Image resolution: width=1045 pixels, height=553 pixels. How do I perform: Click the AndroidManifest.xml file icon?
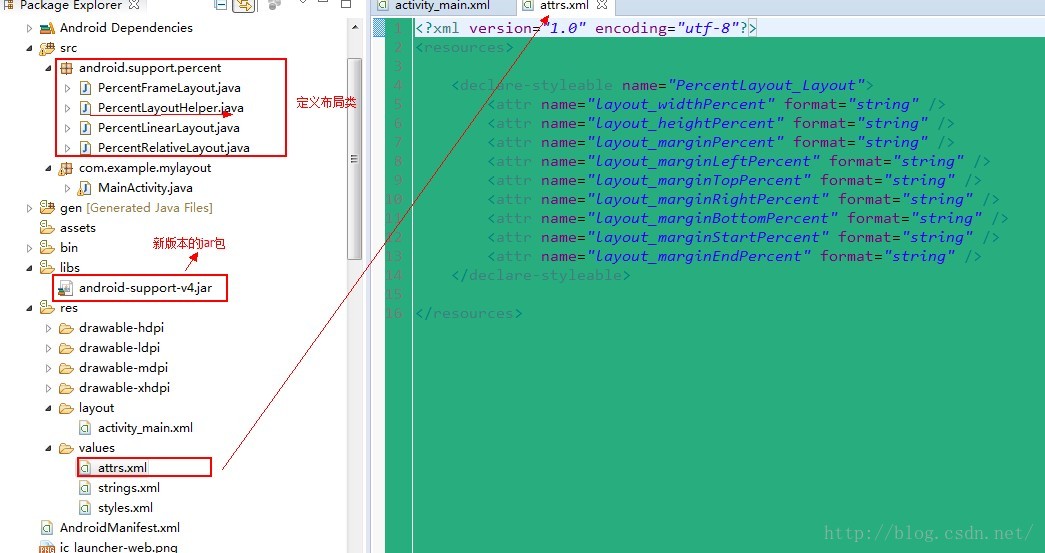47,528
